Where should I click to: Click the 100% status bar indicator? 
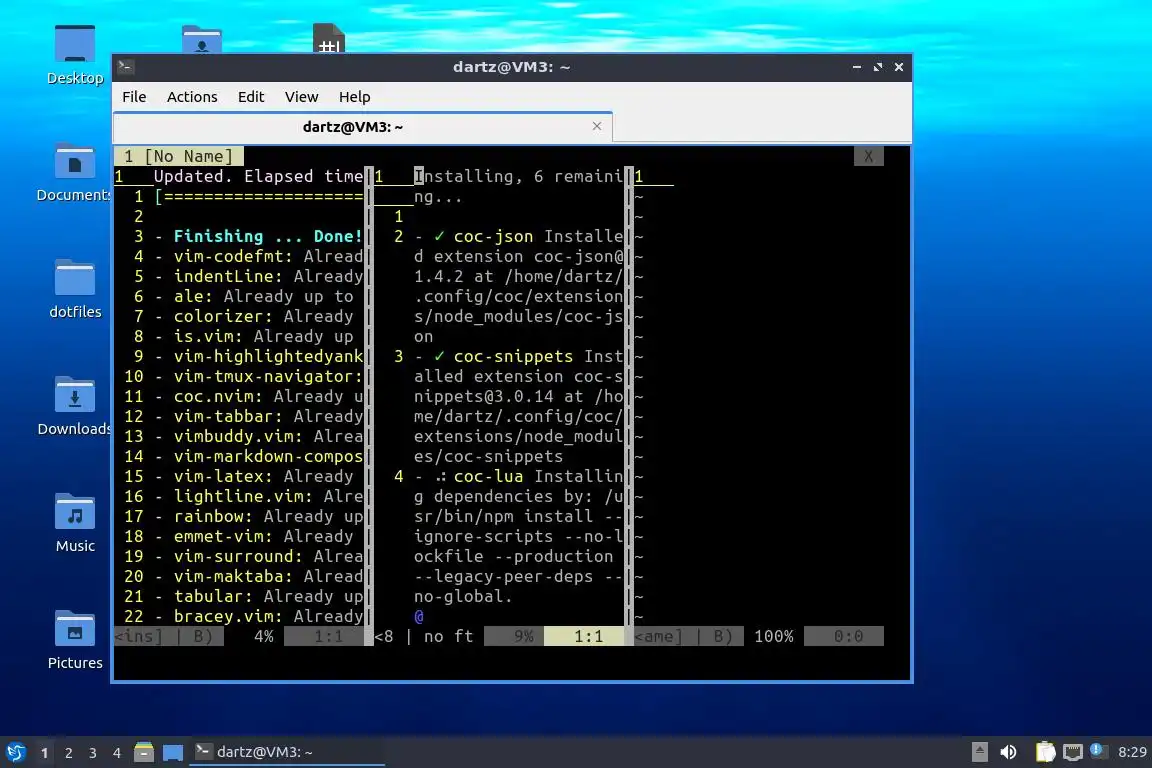click(774, 636)
